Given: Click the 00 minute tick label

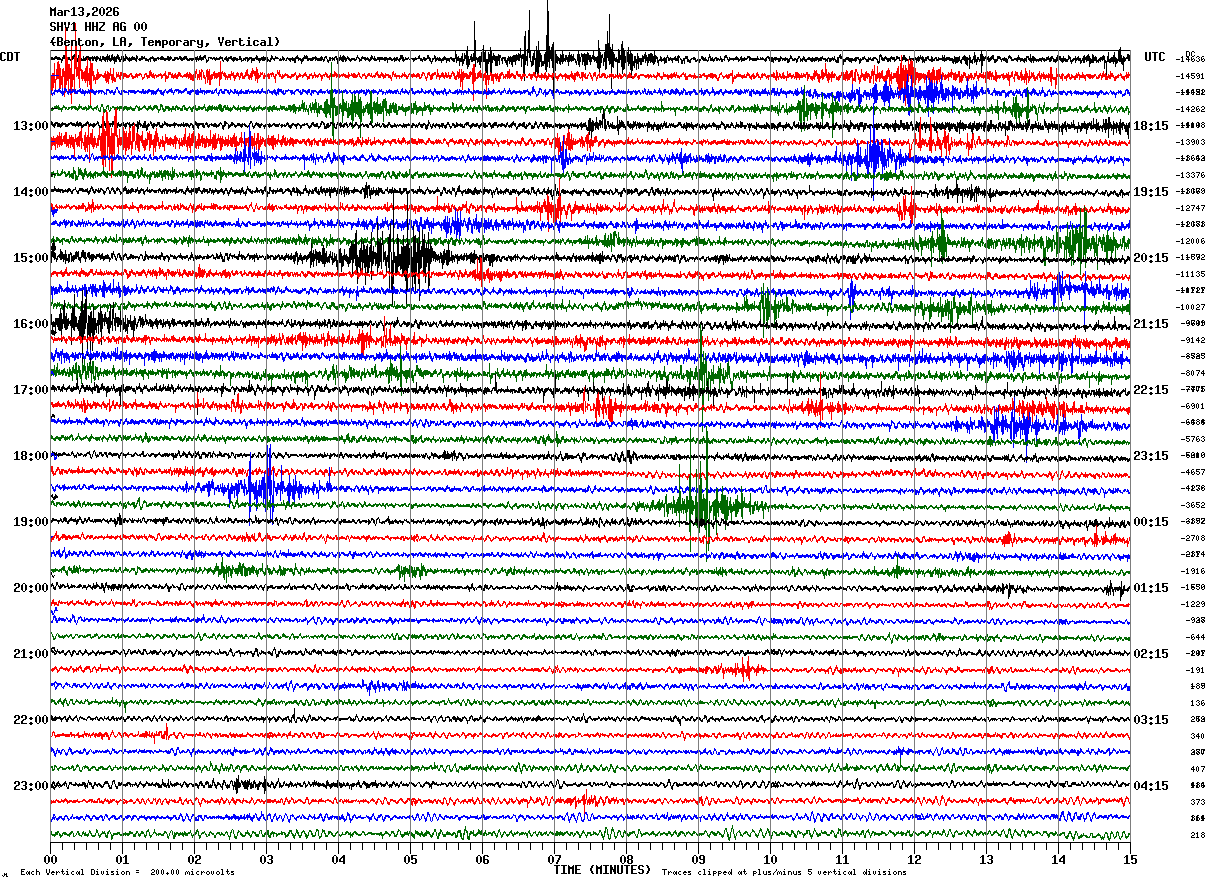Looking at the screenshot, I should coord(50,859).
